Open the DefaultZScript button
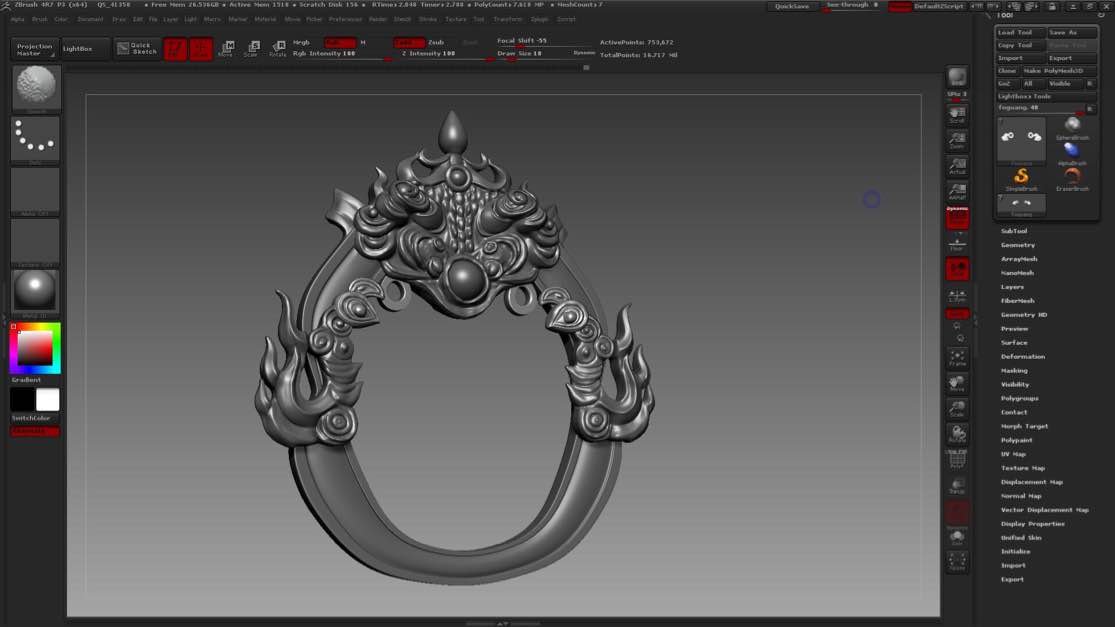 pos(939,6)
